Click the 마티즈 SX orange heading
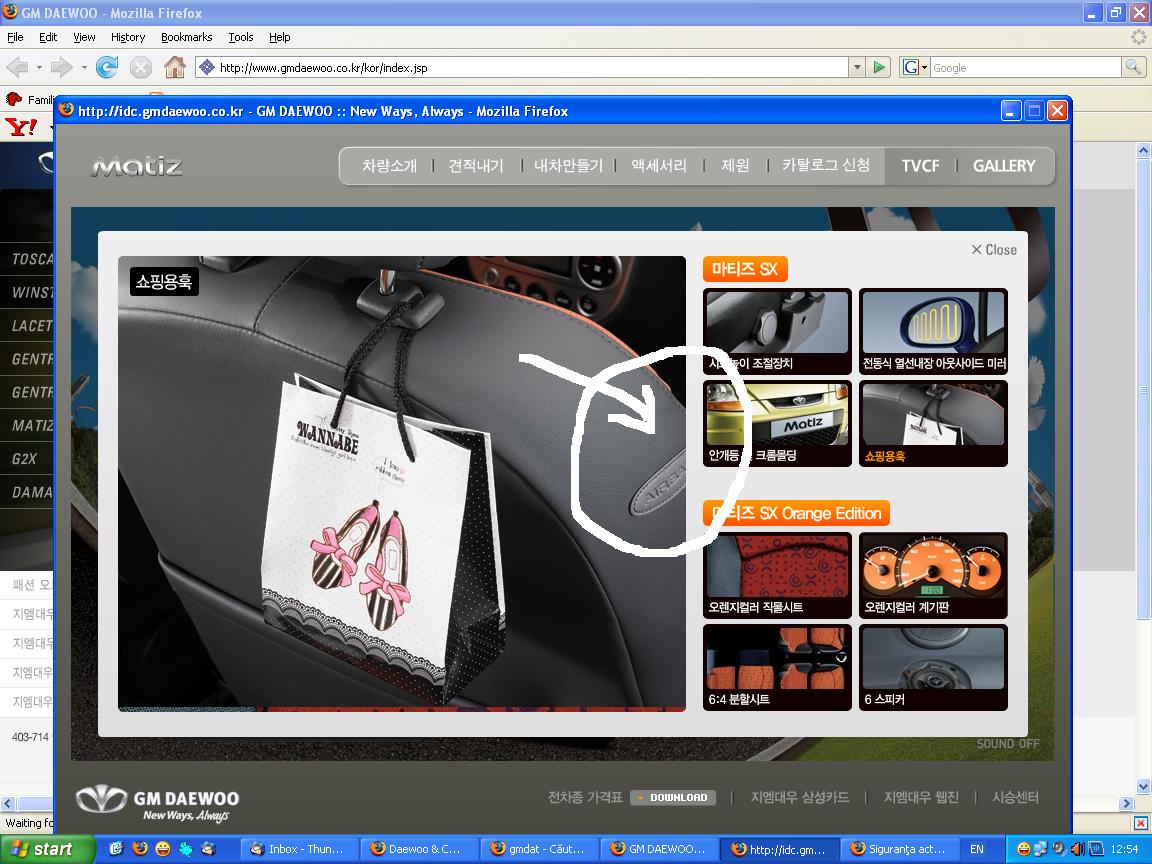The height and width of the screenshot is (864, 1152). 745,269
